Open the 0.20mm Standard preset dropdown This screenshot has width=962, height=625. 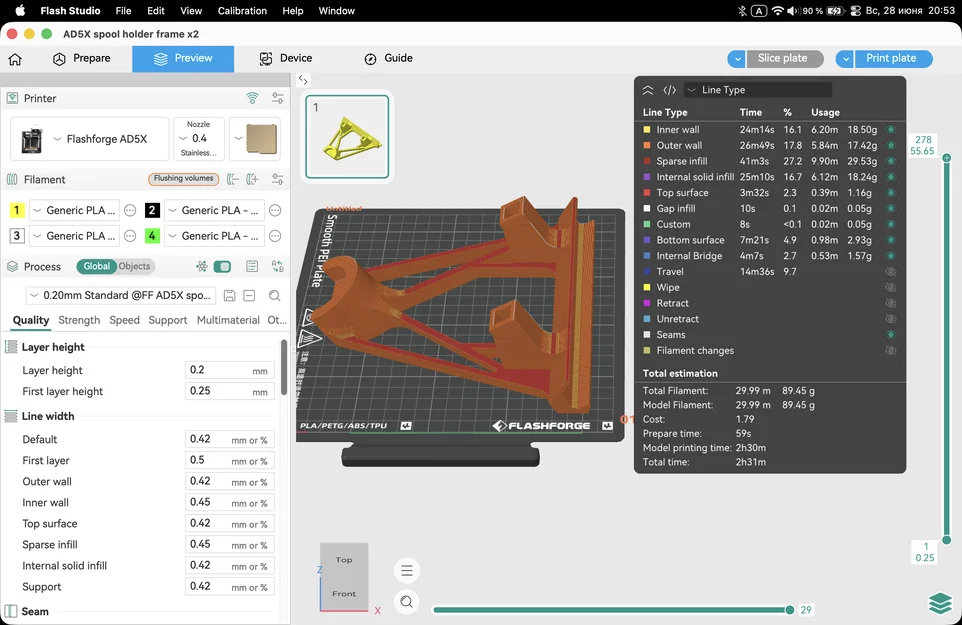pyautogui.click(x=121, y=296)
